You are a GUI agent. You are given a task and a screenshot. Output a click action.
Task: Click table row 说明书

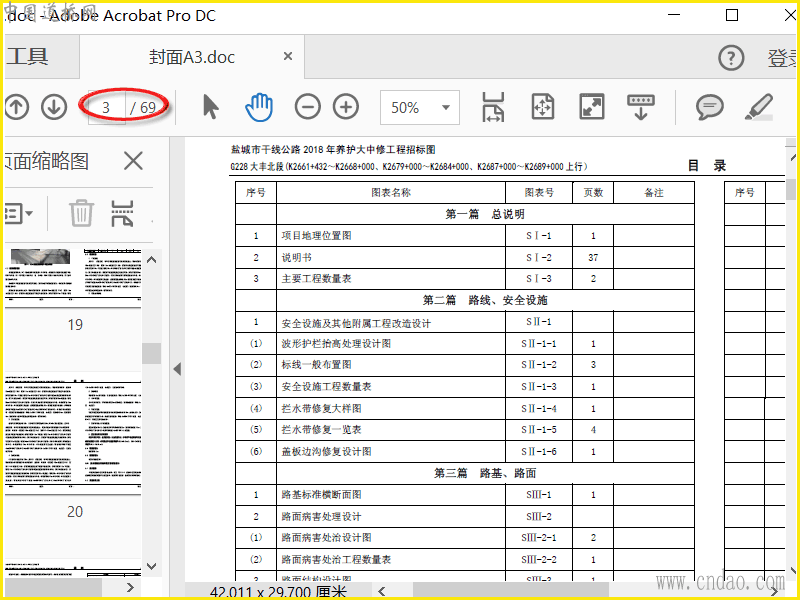465,258
